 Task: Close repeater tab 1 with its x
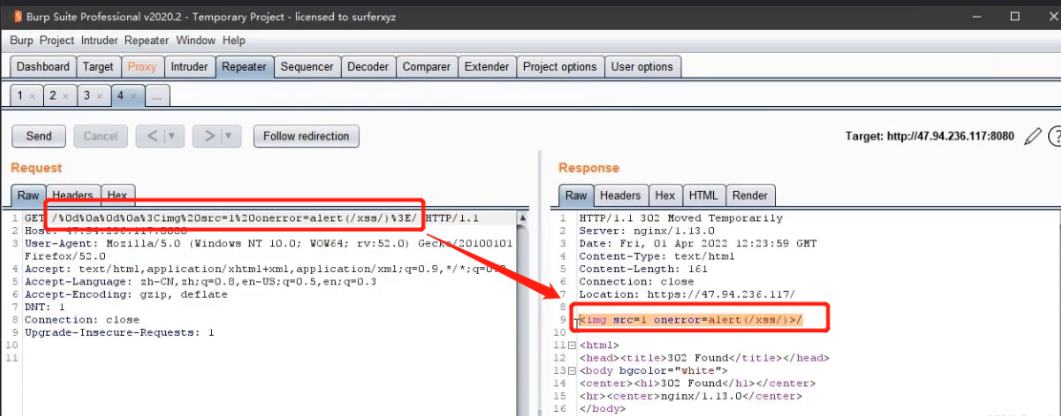(32, 97)
